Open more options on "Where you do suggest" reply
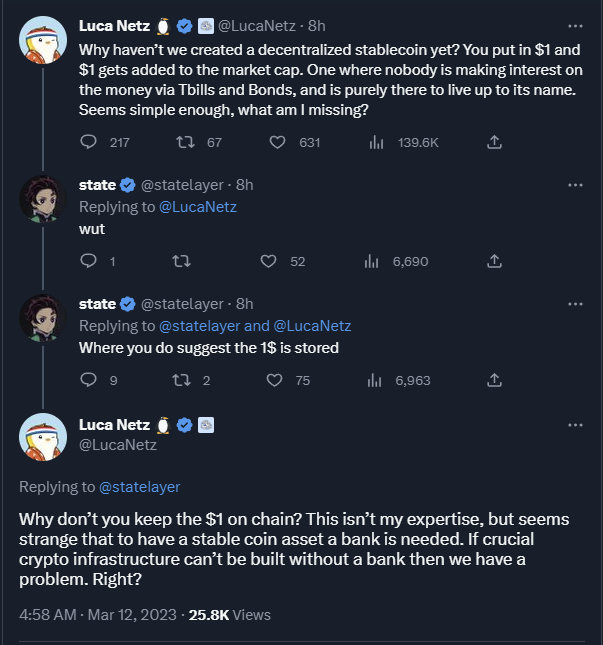Screen dimensions: 603x645 point(575,304)
